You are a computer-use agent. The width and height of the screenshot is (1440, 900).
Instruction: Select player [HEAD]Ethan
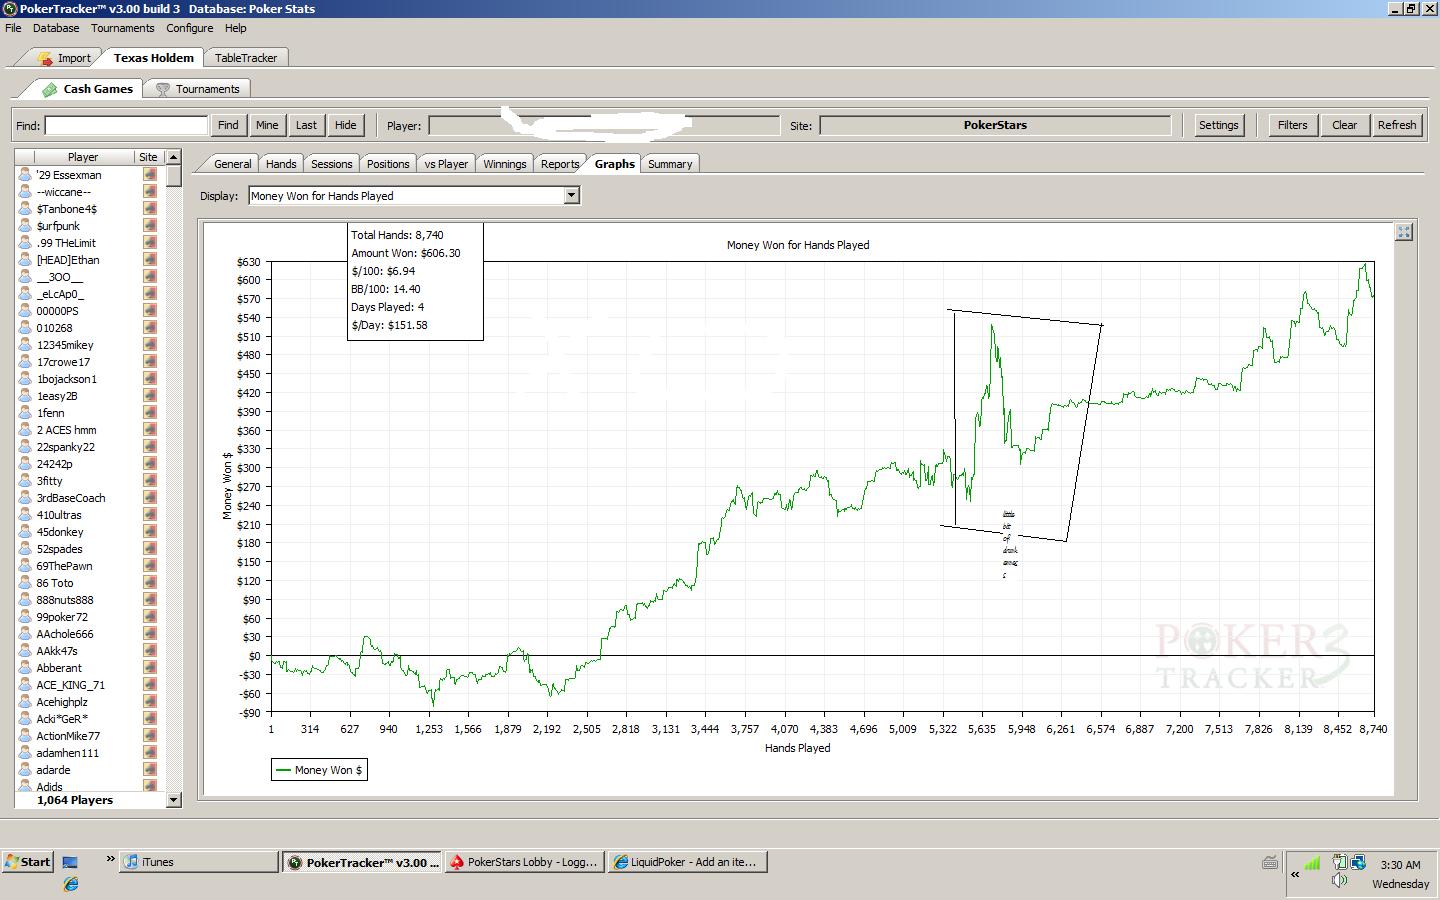68,260
